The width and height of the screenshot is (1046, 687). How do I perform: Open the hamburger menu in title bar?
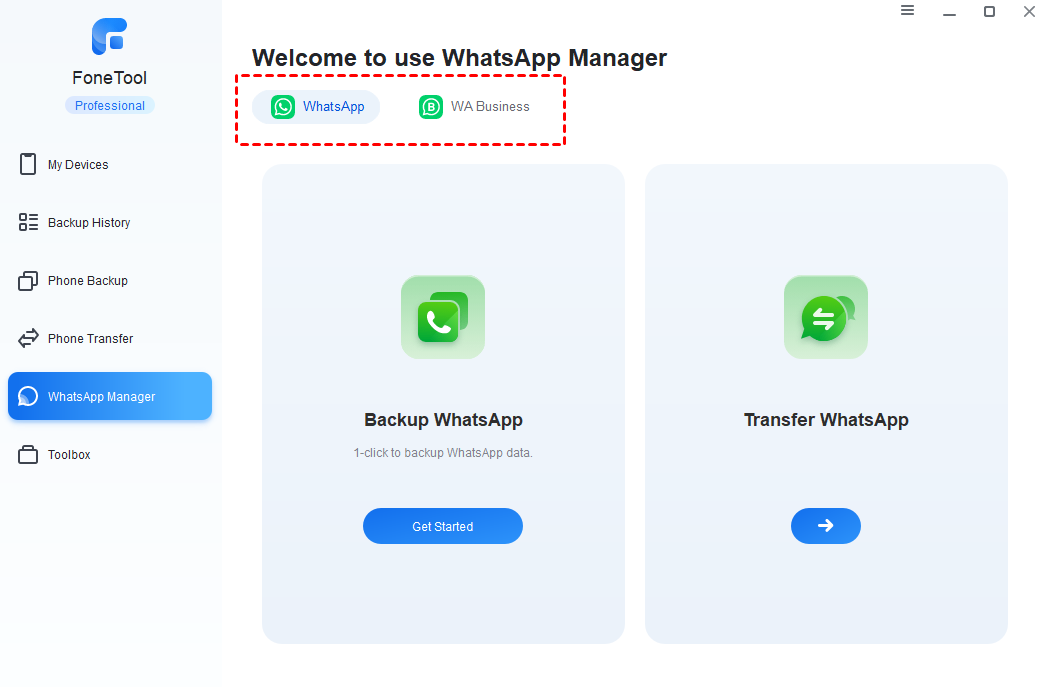click(907, 11)
